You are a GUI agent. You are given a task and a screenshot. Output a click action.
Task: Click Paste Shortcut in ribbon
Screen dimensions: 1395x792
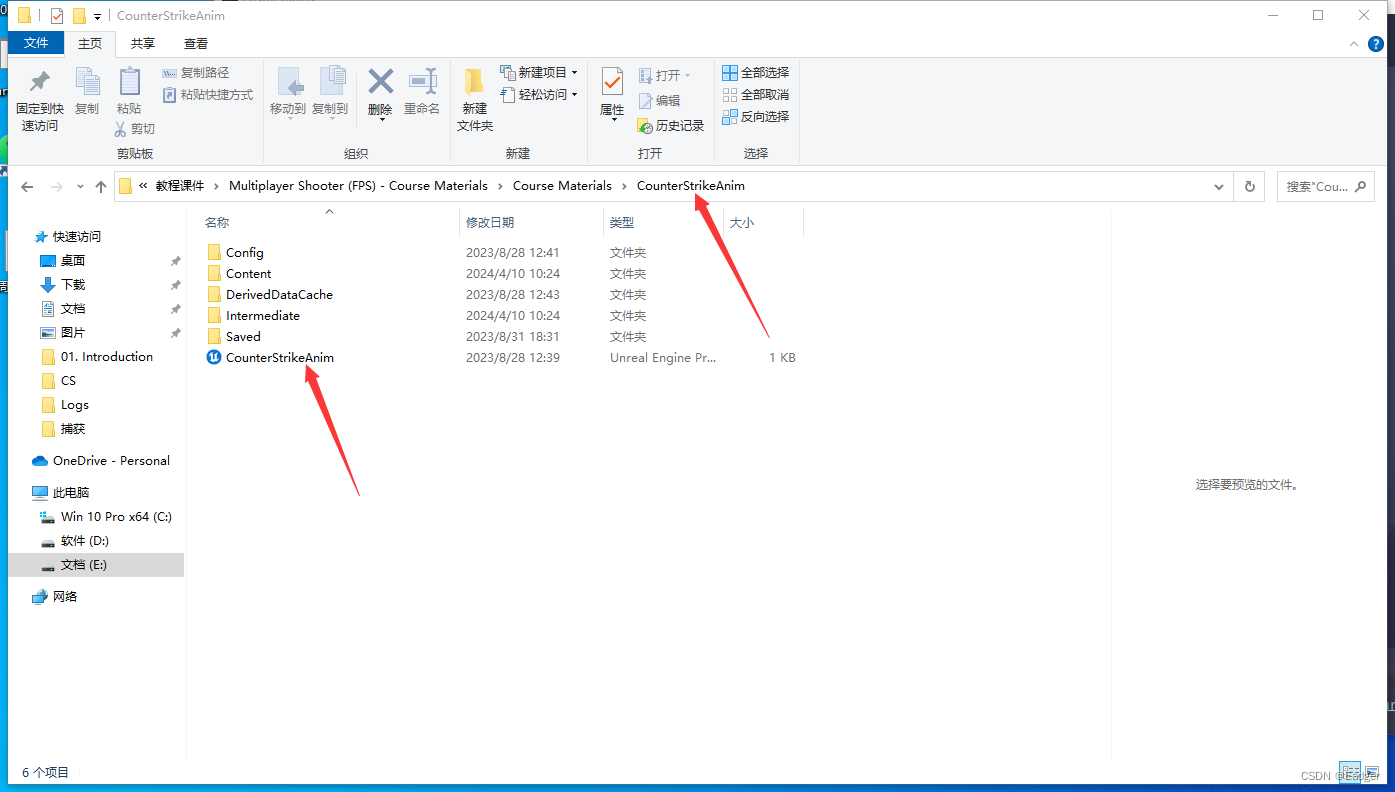click(x=208, y=95)
